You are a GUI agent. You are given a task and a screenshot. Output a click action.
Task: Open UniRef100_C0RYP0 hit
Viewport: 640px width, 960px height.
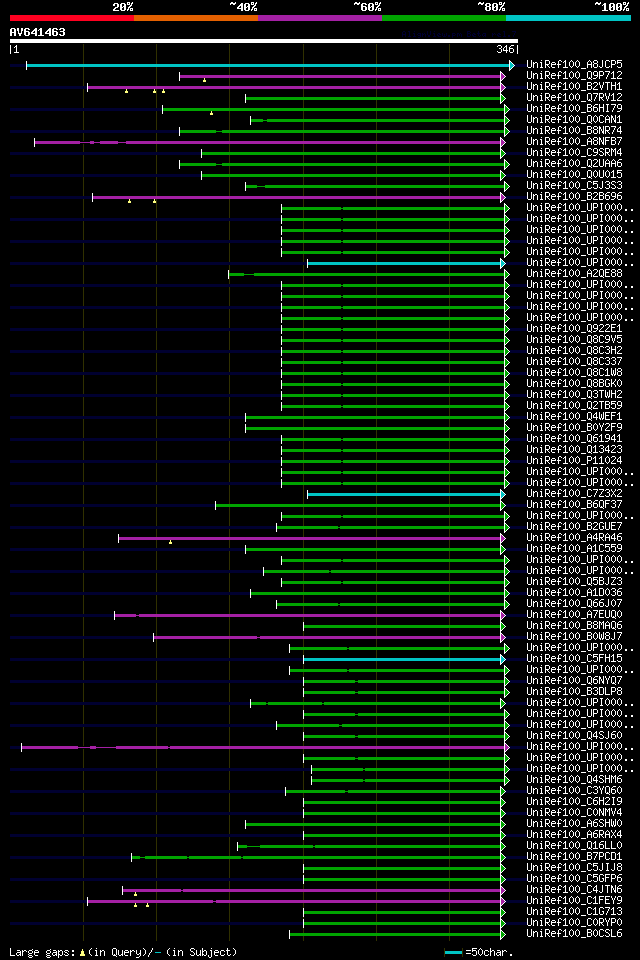pos(574,923)
